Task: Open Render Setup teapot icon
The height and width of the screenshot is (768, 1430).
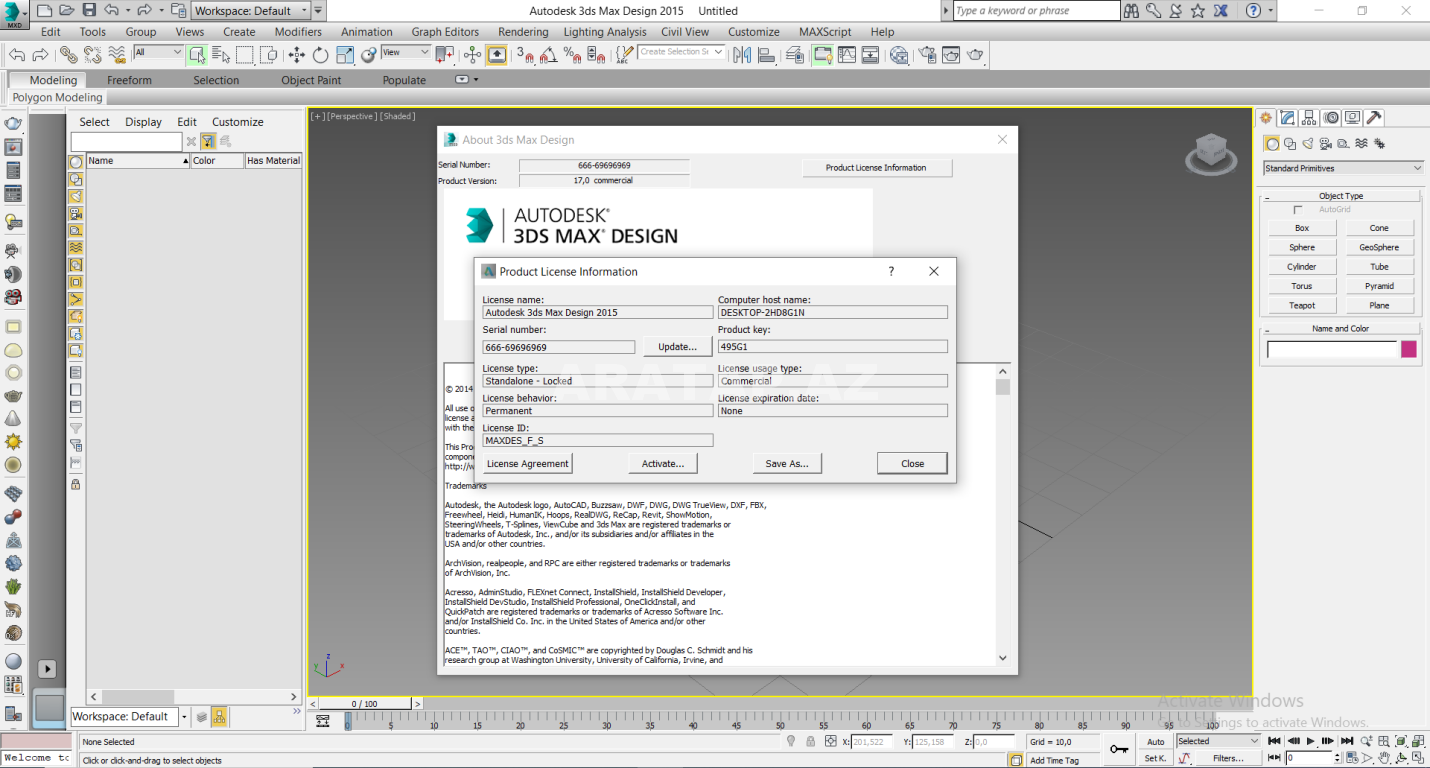Action: click(x=926, y=54)
